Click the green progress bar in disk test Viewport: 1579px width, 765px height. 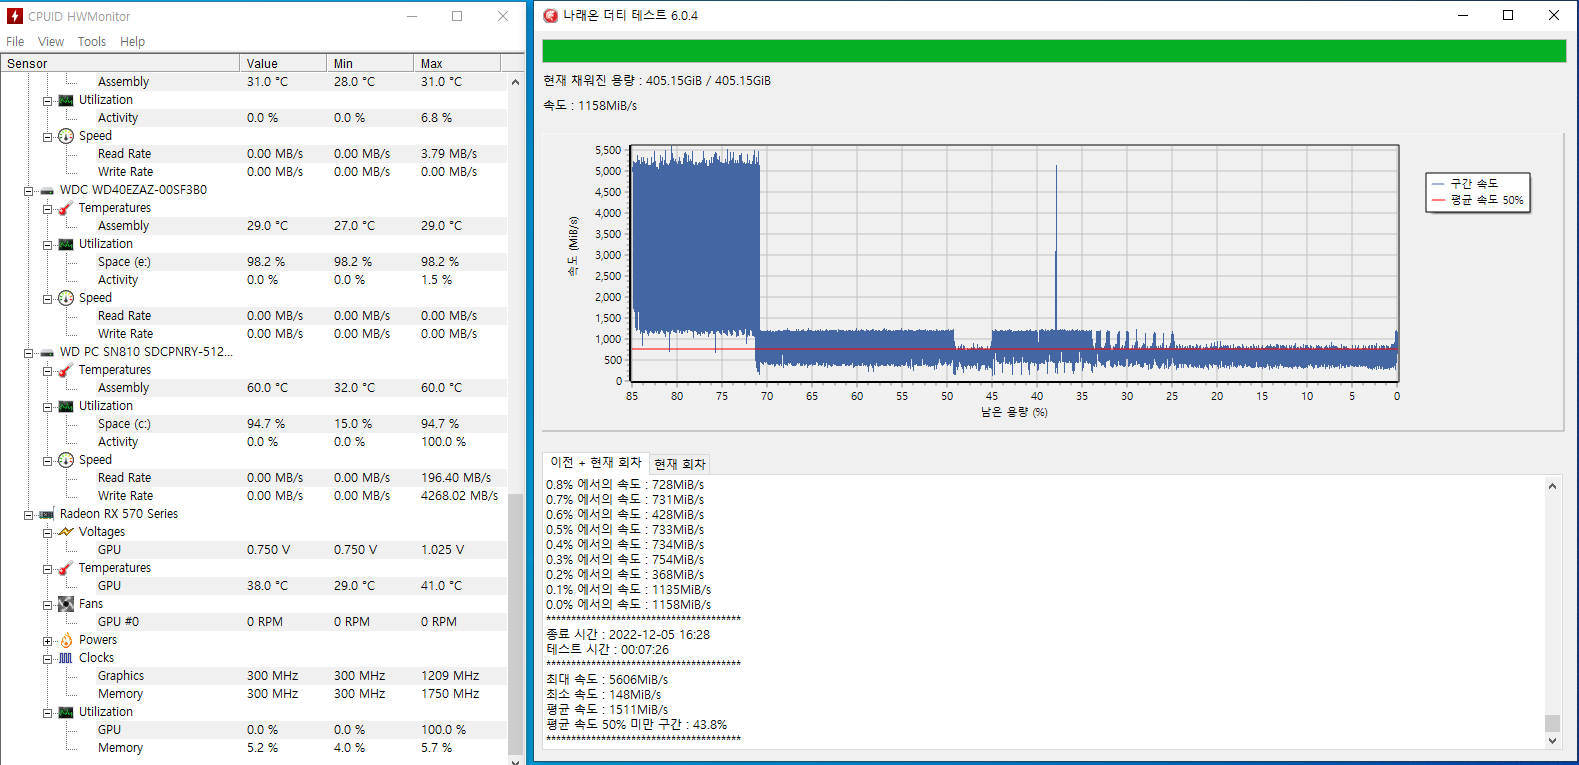pyautogui.click(x=1054, y=51)
